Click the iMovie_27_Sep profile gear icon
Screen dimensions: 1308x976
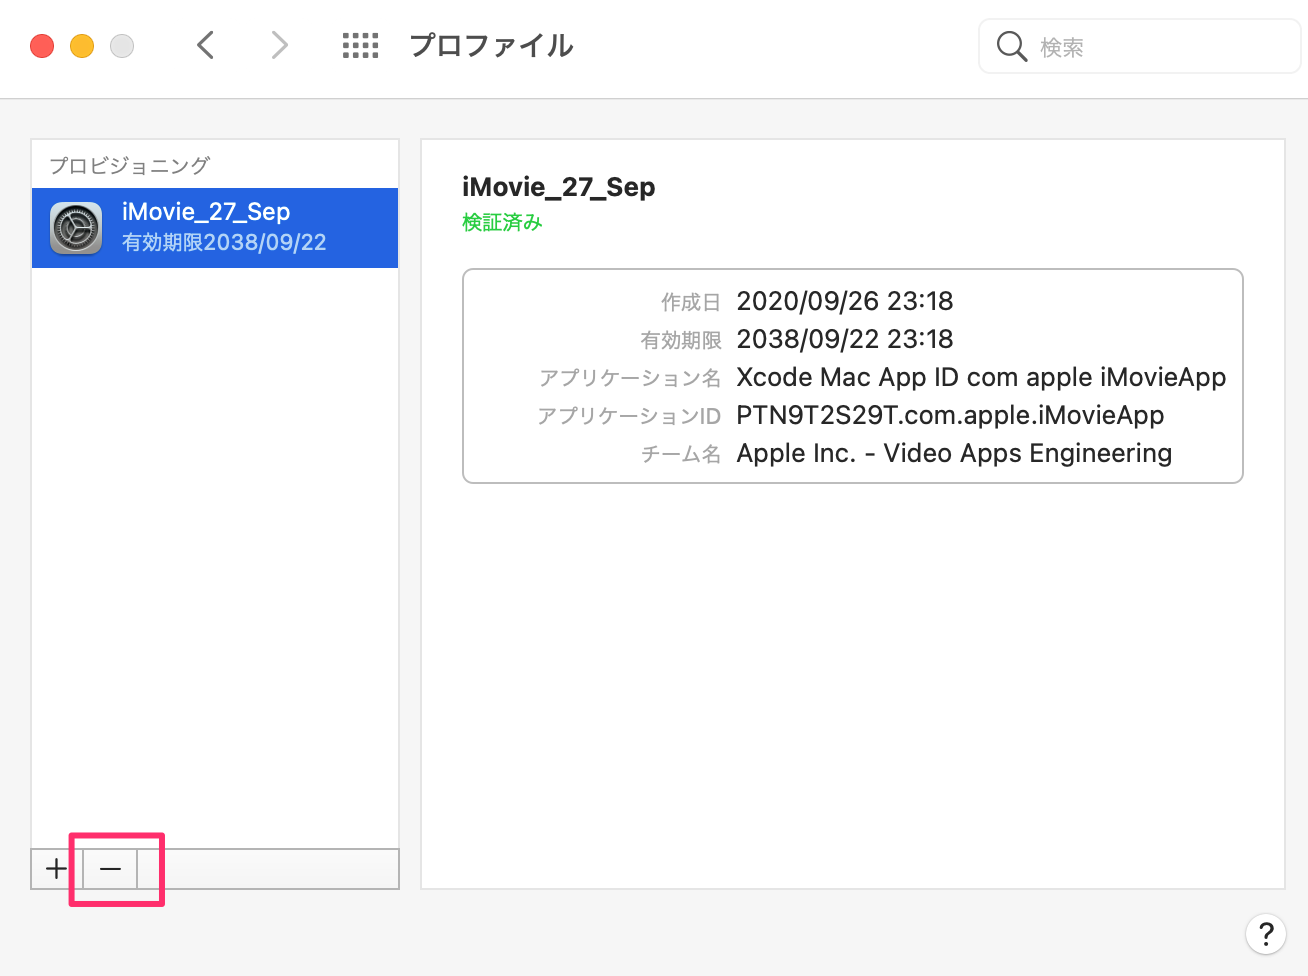pos(76,228)
